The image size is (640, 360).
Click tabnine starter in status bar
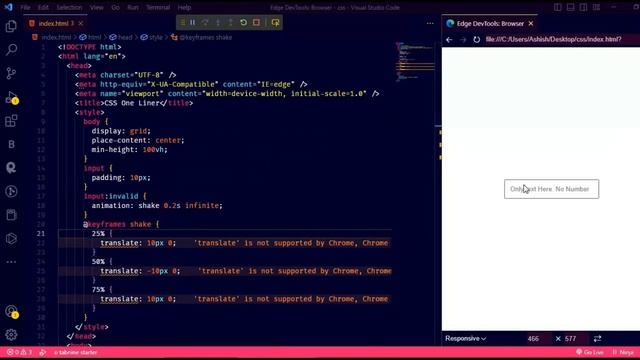click(76, 352)
